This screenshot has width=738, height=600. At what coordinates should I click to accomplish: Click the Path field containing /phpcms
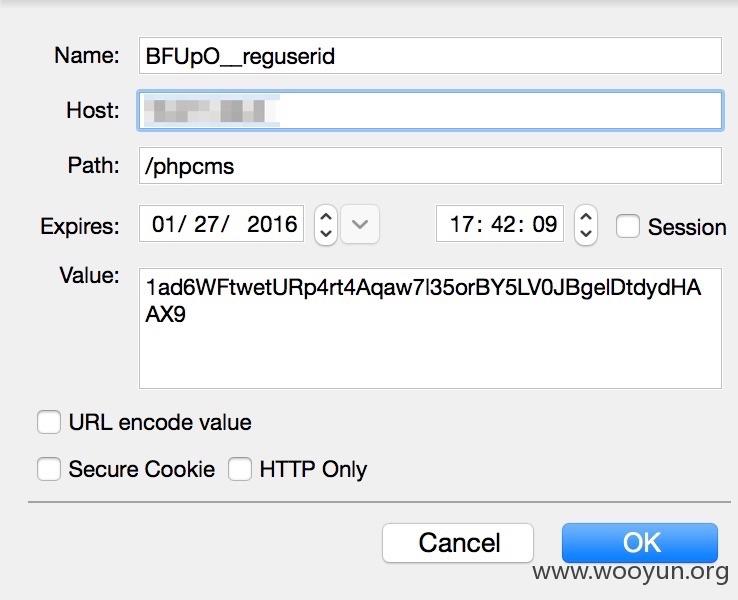point(430,166)
